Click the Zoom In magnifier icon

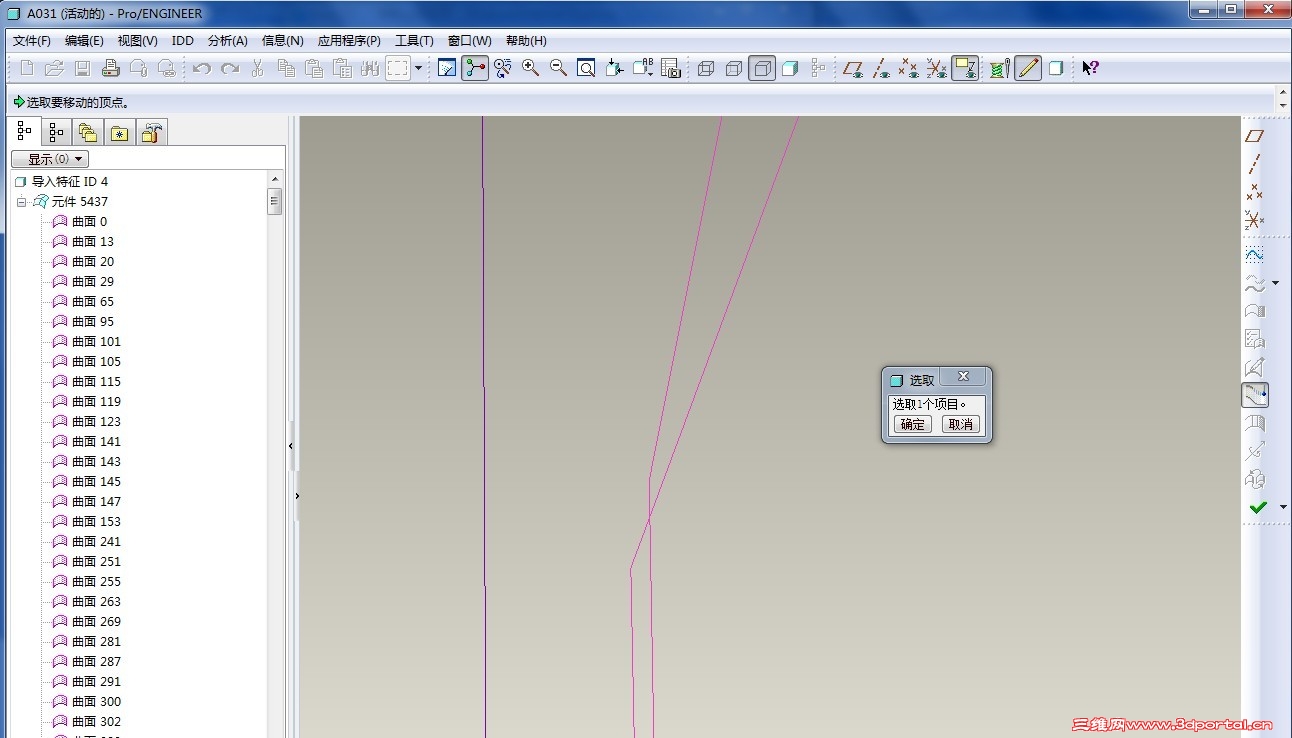(x=531, y=68)
